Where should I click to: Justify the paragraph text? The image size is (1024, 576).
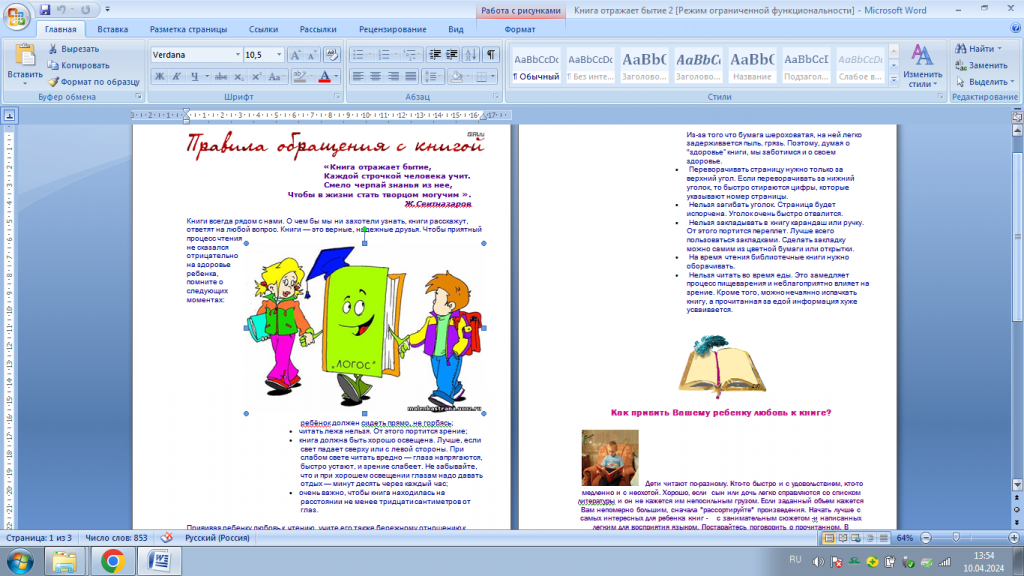[x=410, y=77]
